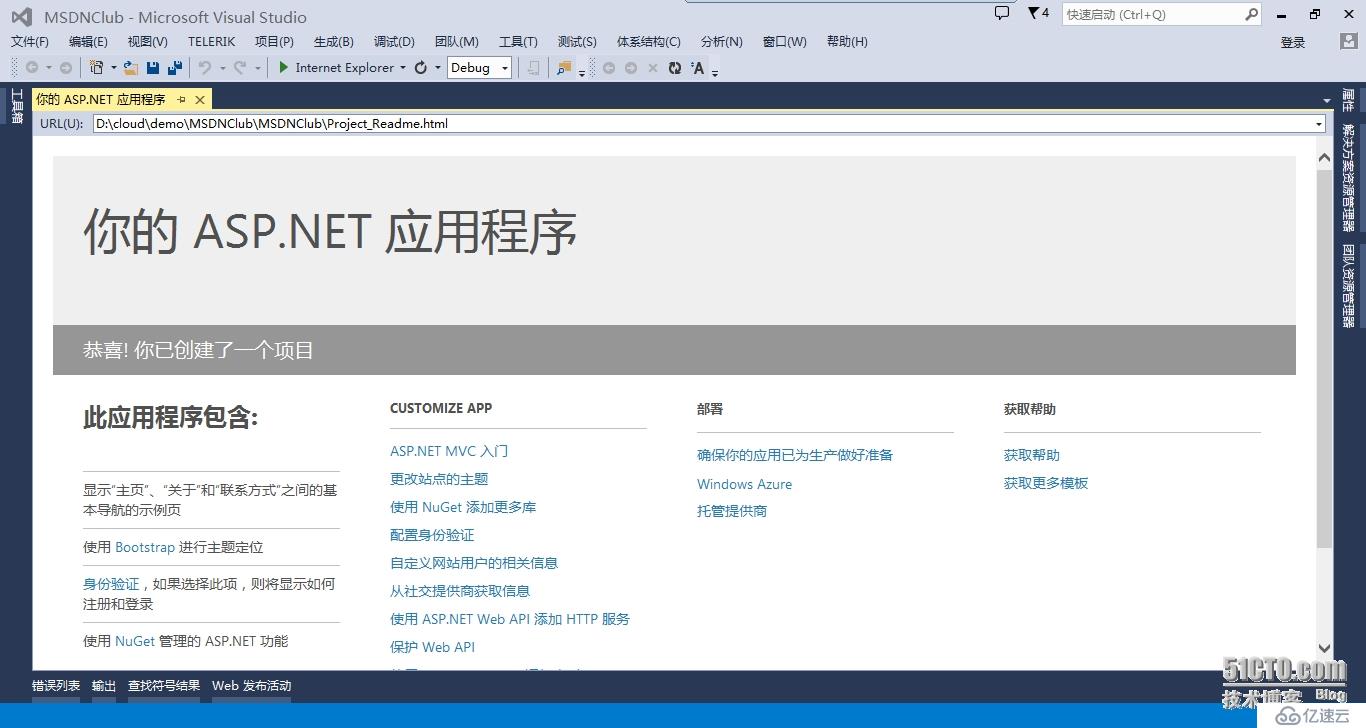
Task: Click the New Project toolbar icon
Action: (97, 68)
